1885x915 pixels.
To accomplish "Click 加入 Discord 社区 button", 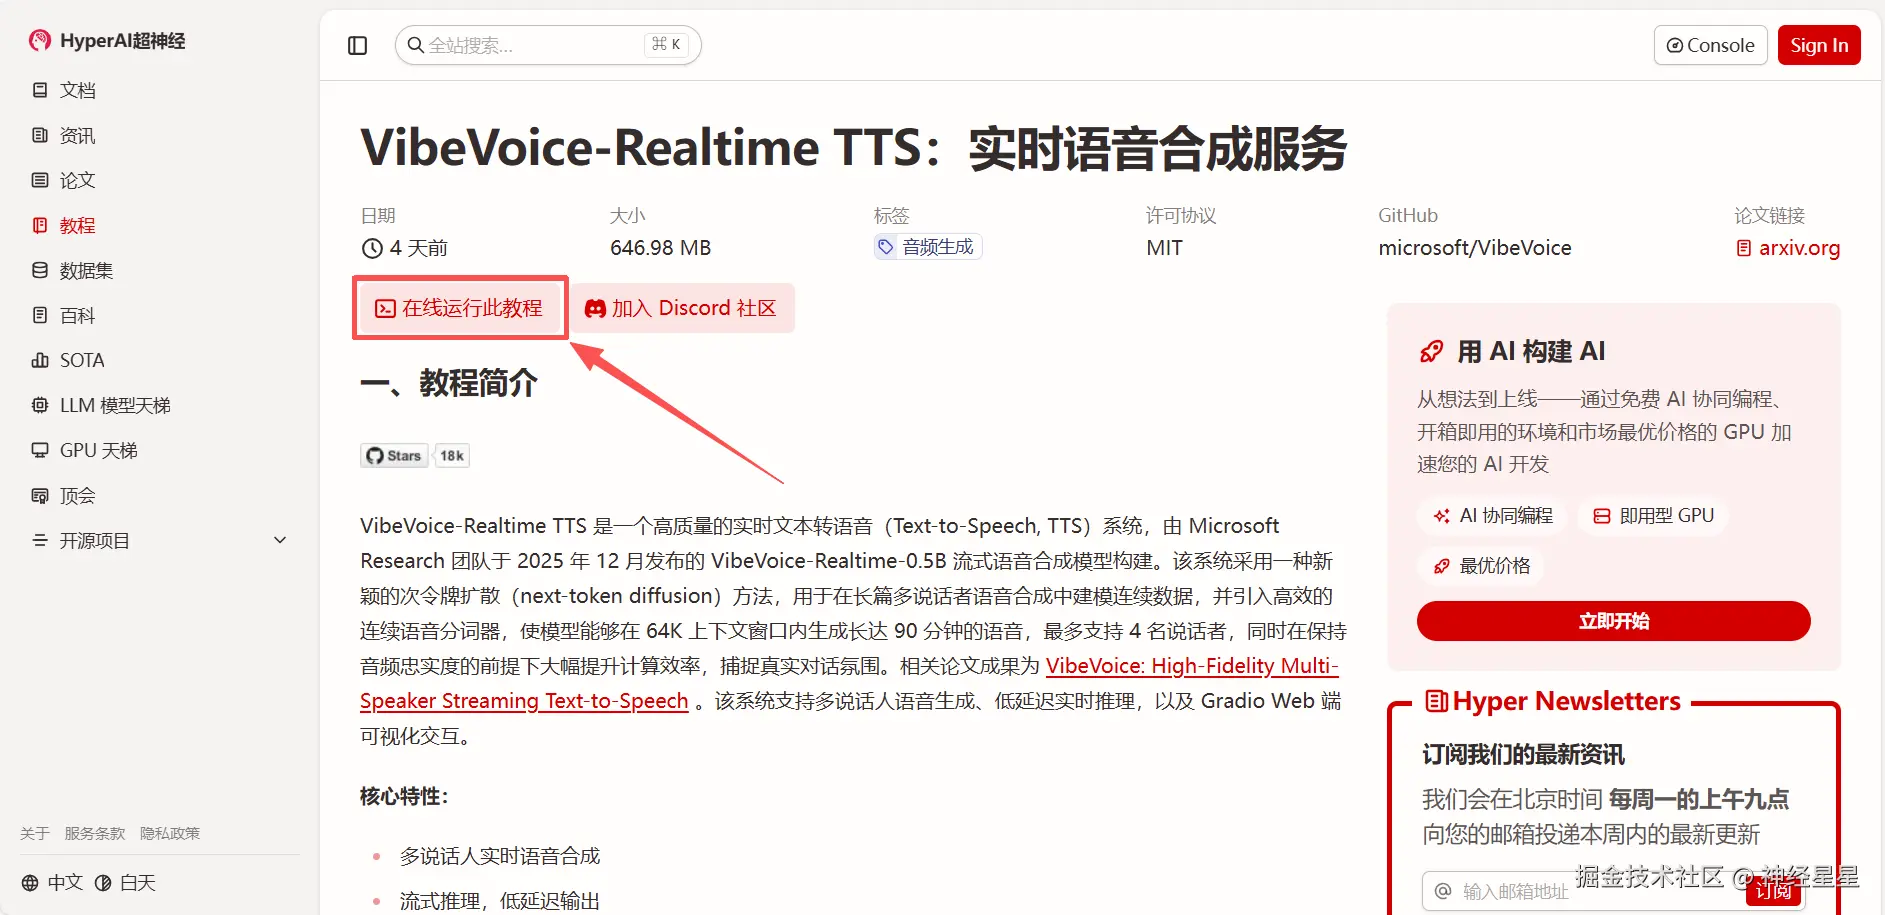I will pyautogui.click(x=682, y=308).
